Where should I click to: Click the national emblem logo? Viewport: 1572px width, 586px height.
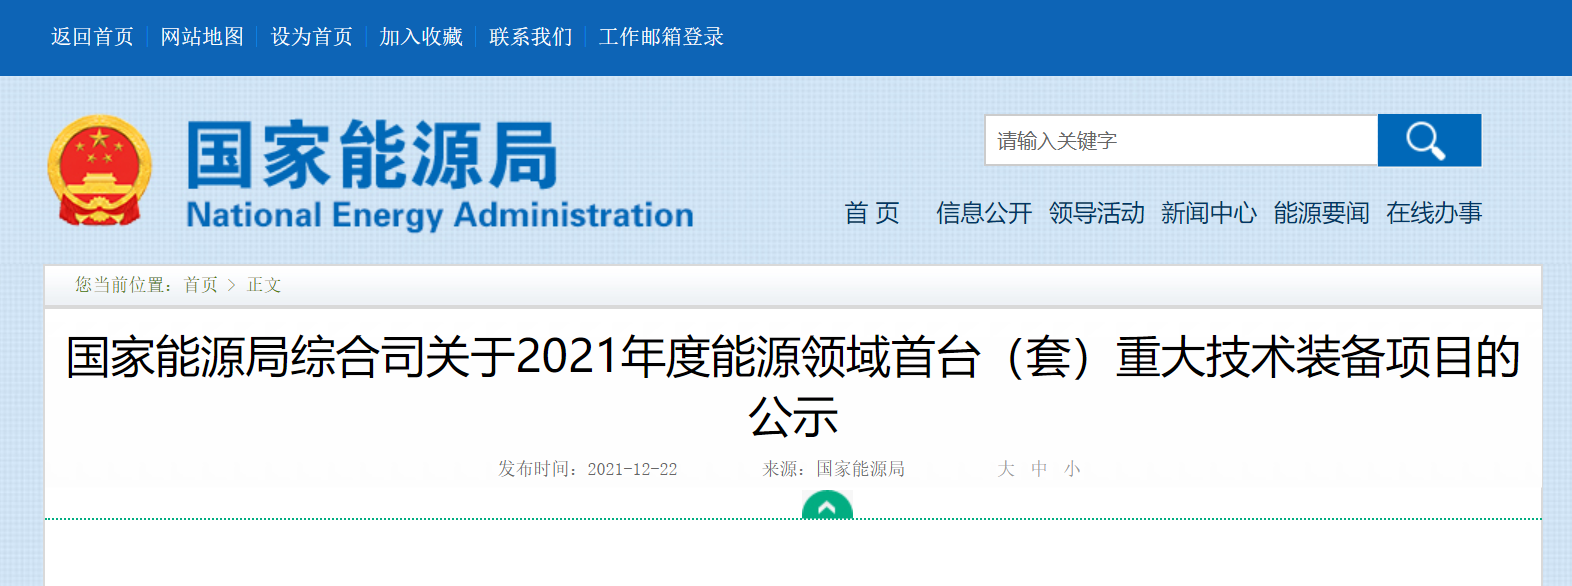coord(99,170)
